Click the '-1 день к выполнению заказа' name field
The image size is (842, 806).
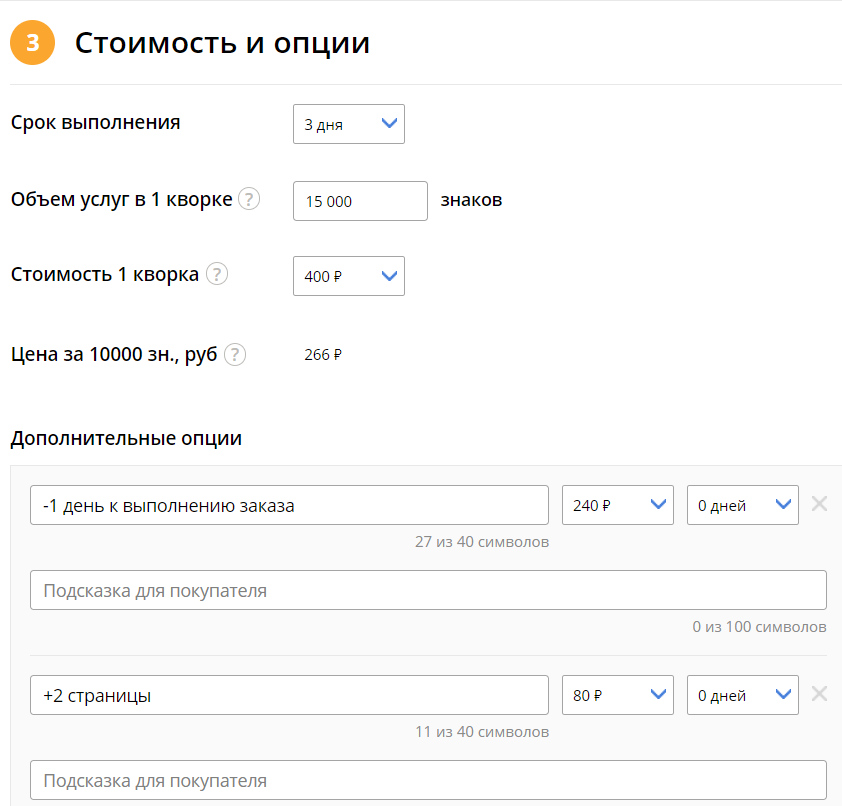[x=289, y=505]
